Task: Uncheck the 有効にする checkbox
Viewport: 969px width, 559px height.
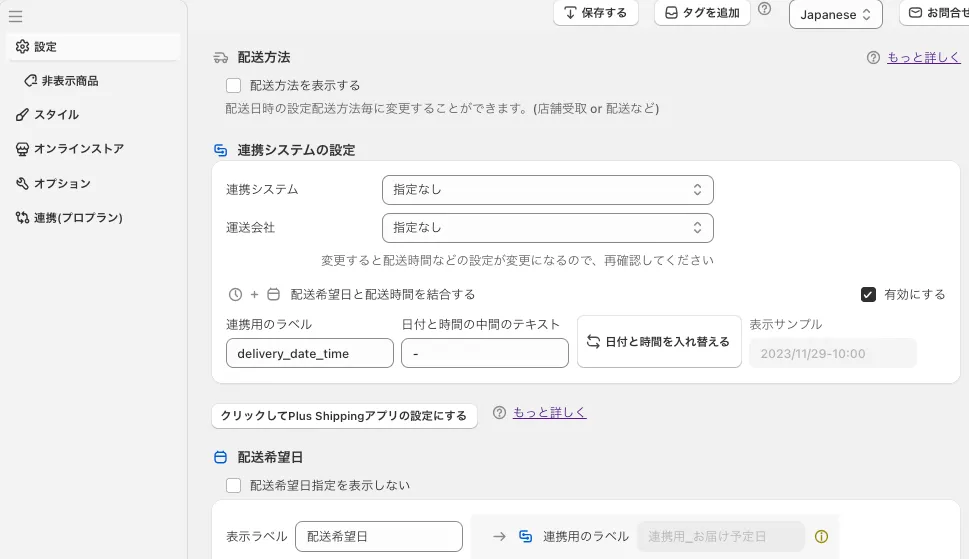Action: point(868,295)
